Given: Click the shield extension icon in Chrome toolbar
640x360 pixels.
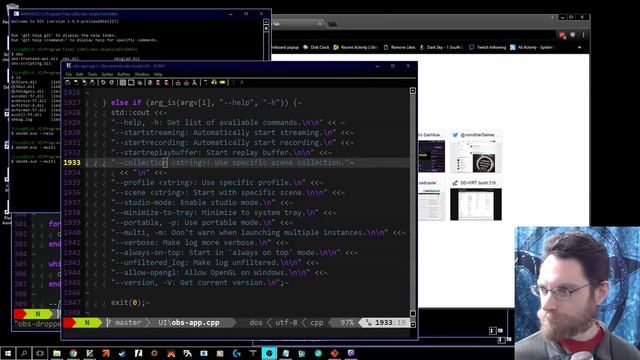Looking at the screenshot, I should point(573,35).
